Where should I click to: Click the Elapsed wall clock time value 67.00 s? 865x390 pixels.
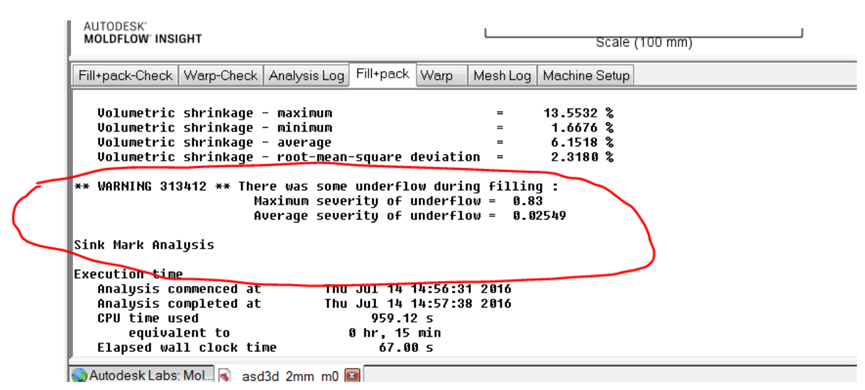406,348
